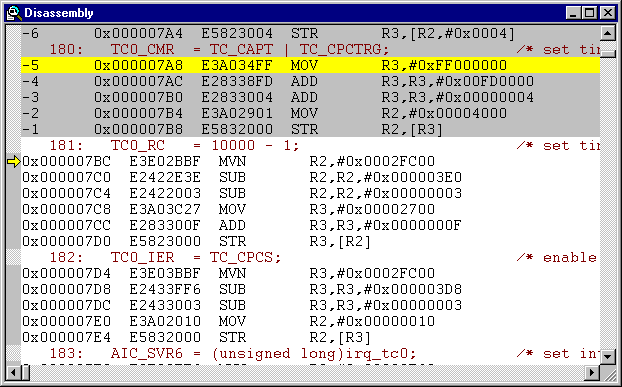Click opcode E3A034FF
This screenshot has width=622, height=387.
(x=237, y=65)
